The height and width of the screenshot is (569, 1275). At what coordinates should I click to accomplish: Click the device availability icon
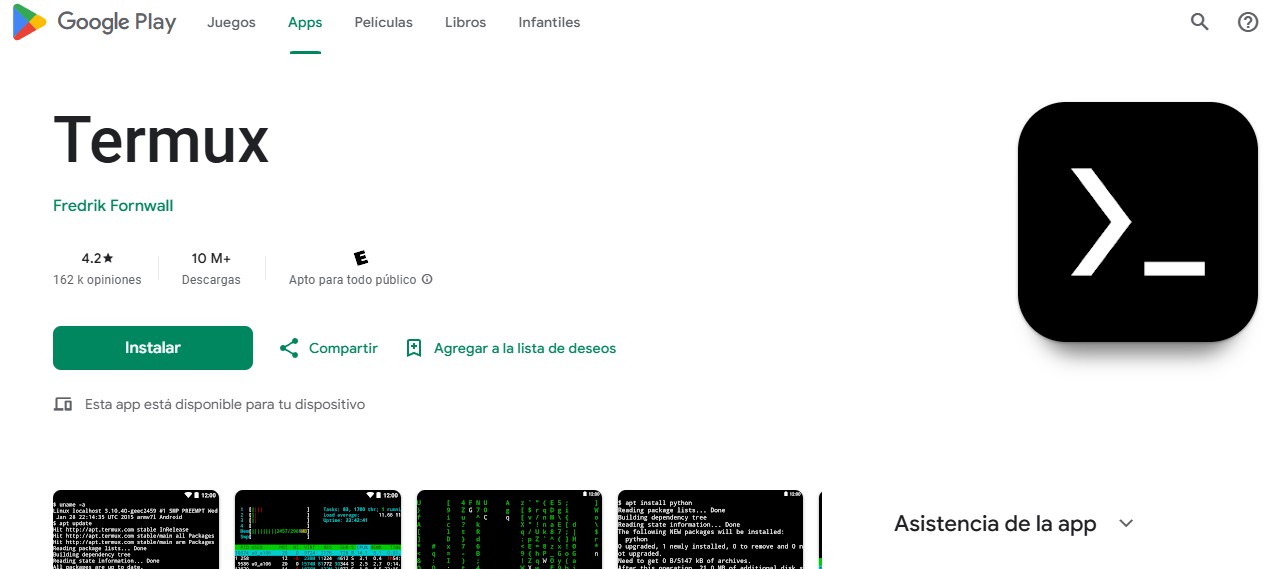pos(63,404)
